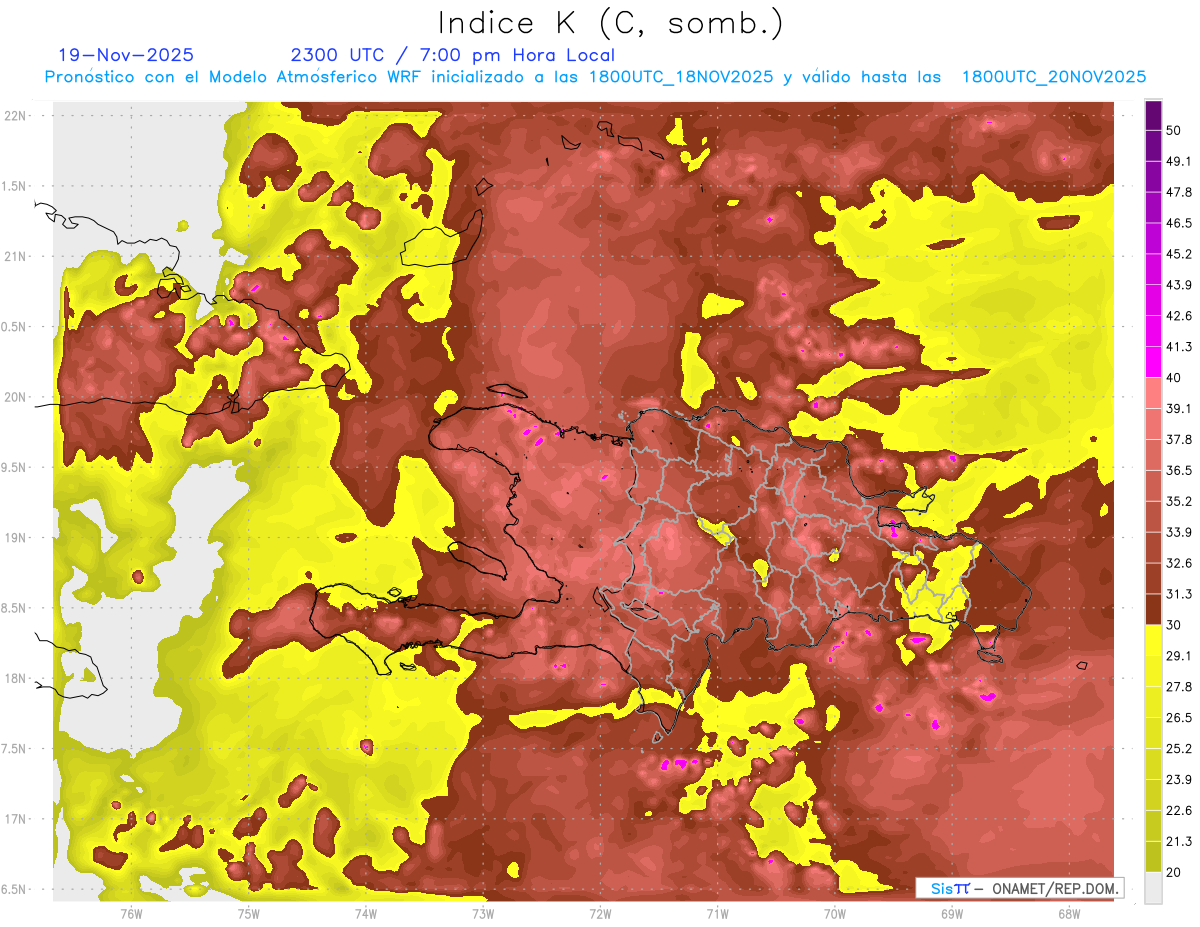
Task: Click the legend value "21.3"
Action: tap(1179, 842)
